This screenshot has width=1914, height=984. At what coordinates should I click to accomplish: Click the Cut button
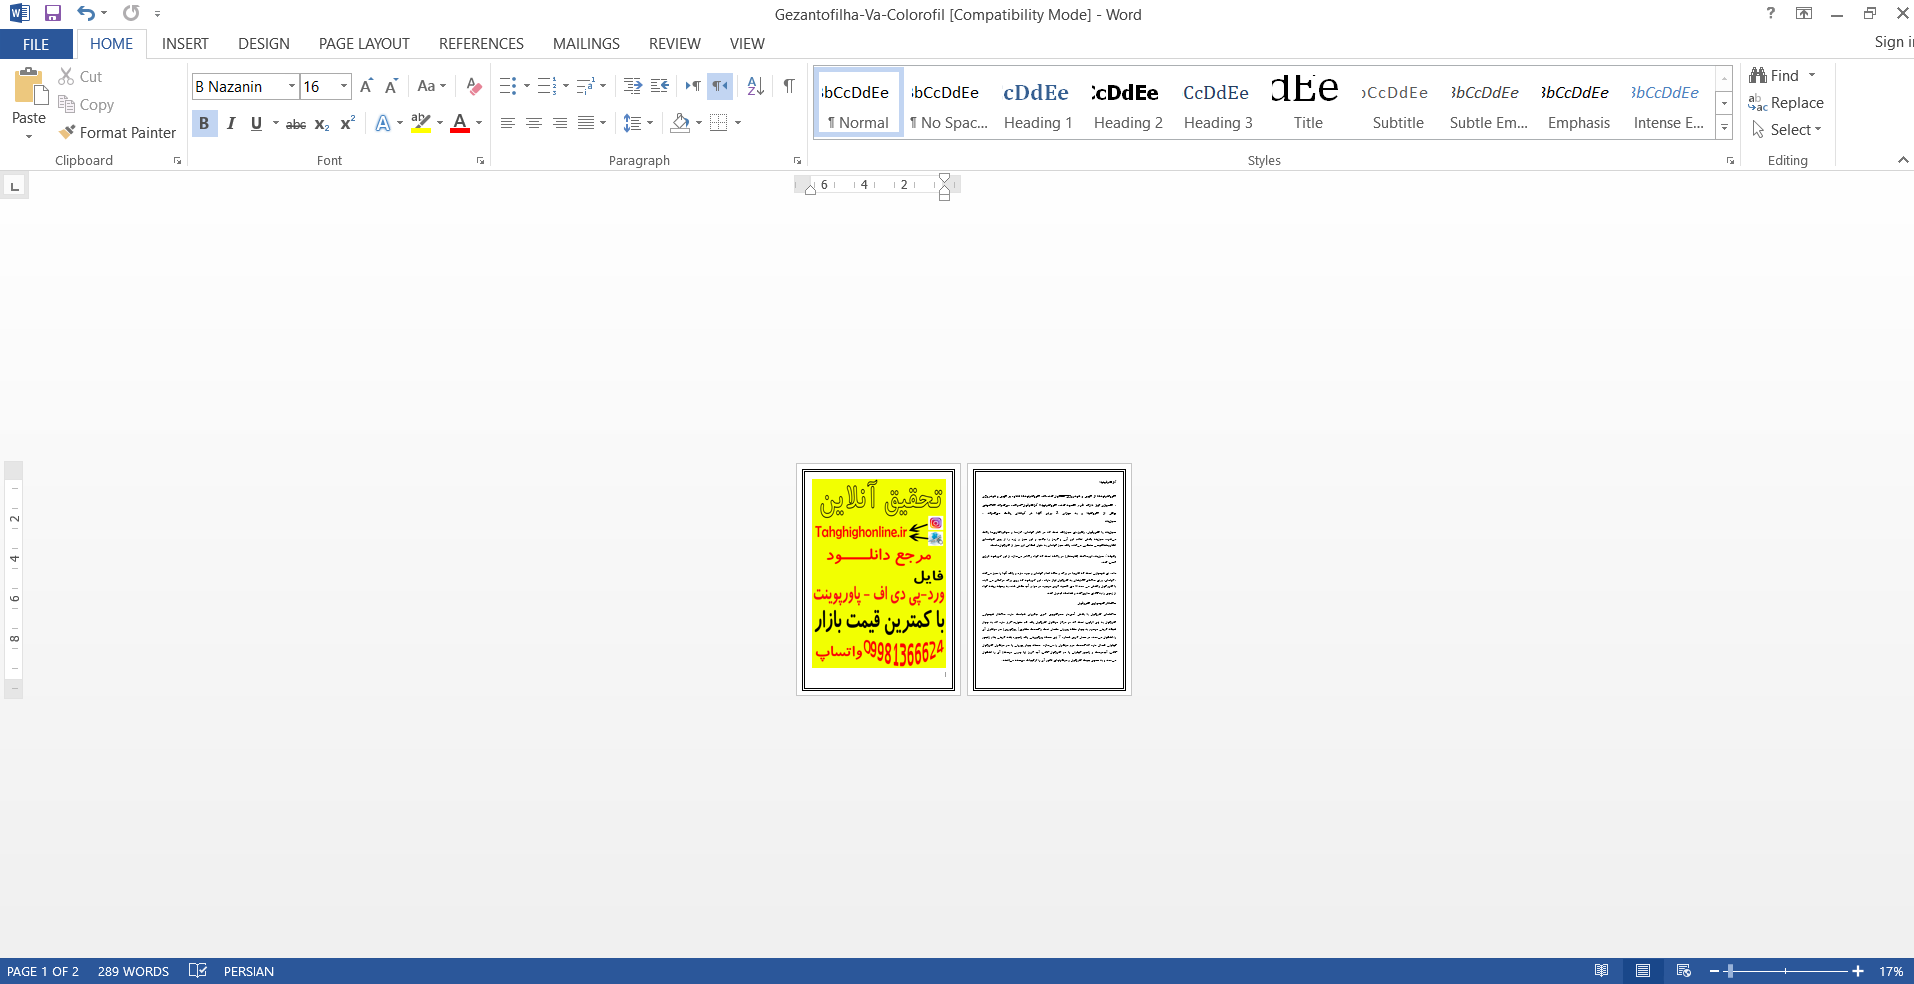click(80, 76)
